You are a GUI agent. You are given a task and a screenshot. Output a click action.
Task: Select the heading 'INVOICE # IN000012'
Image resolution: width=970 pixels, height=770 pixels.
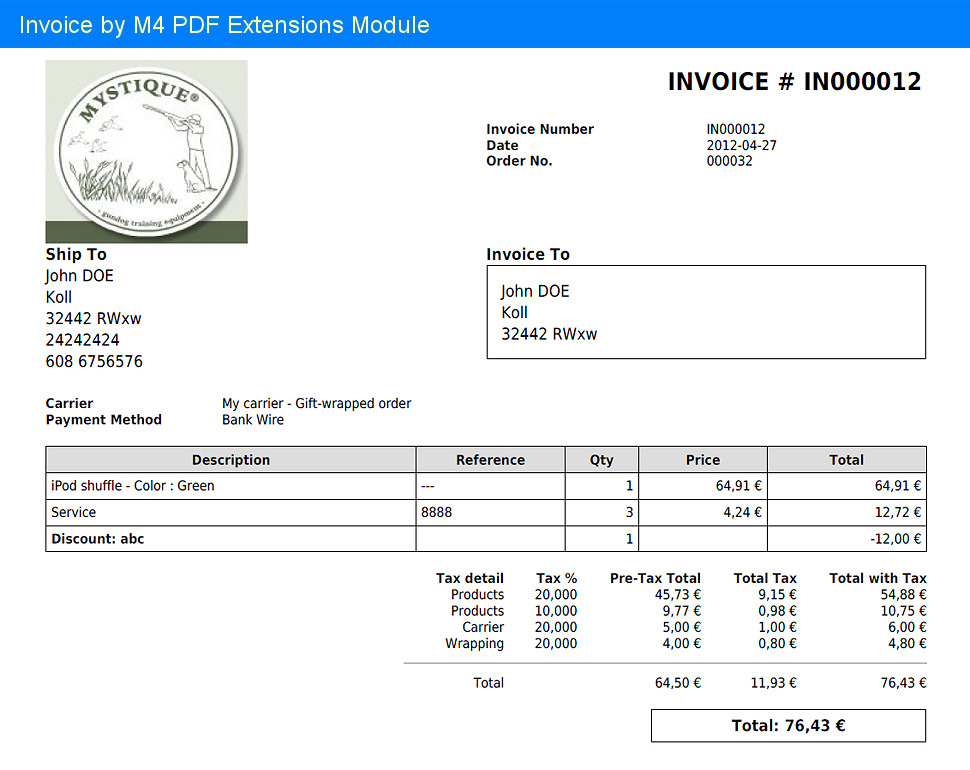tap(794, 82)
